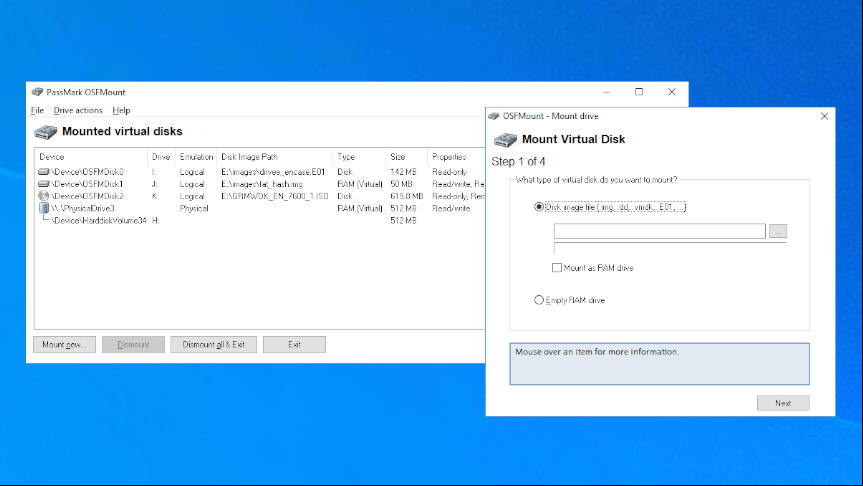Click the disk icon of OSFMDisk0 row
The height and width of the screenshot is (486, 863).
point(43,172)
